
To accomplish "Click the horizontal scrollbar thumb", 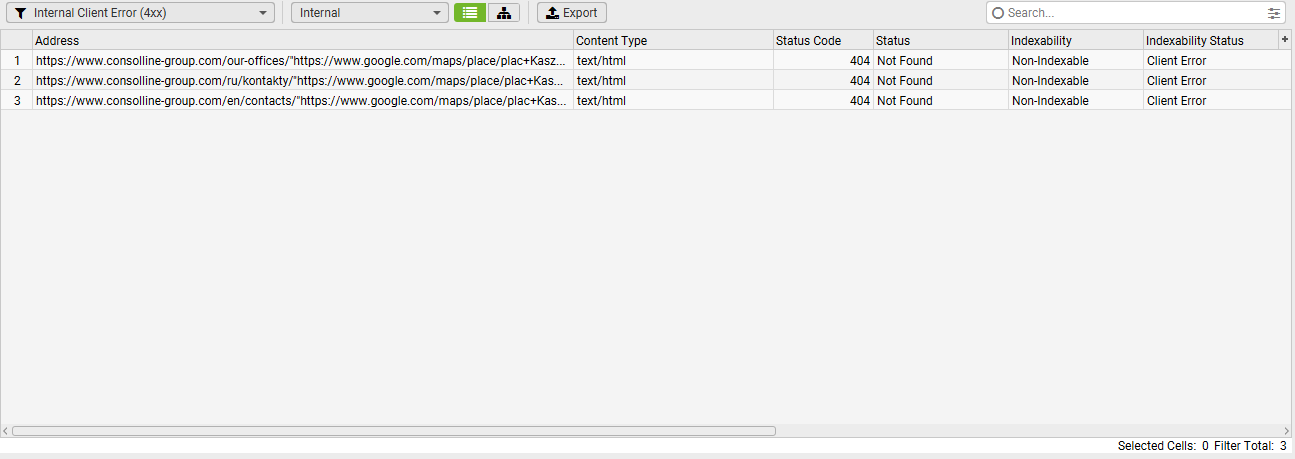I will coord(394,431).
